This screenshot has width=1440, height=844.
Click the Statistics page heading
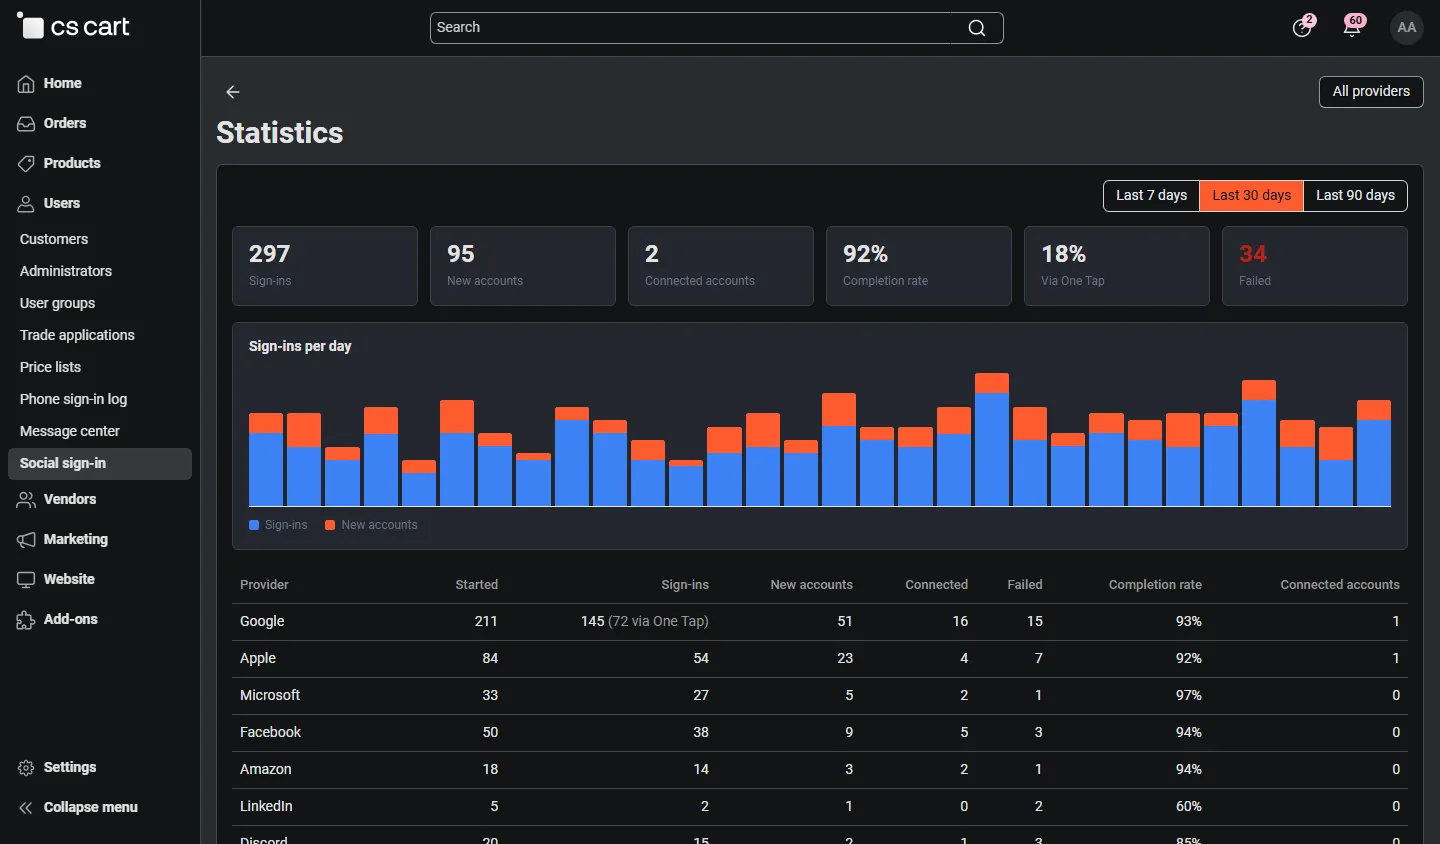coord(280,133)
